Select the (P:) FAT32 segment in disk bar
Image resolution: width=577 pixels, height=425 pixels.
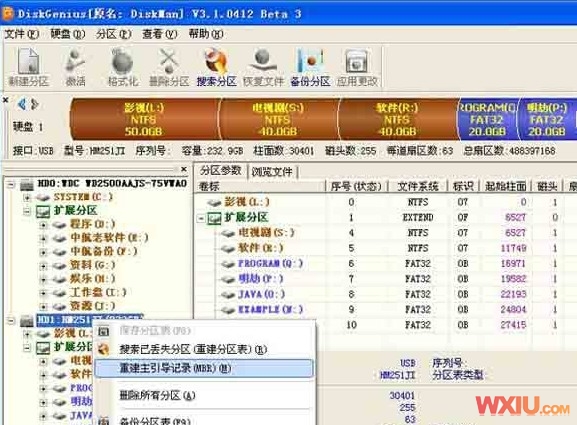[x=547, y=119]
